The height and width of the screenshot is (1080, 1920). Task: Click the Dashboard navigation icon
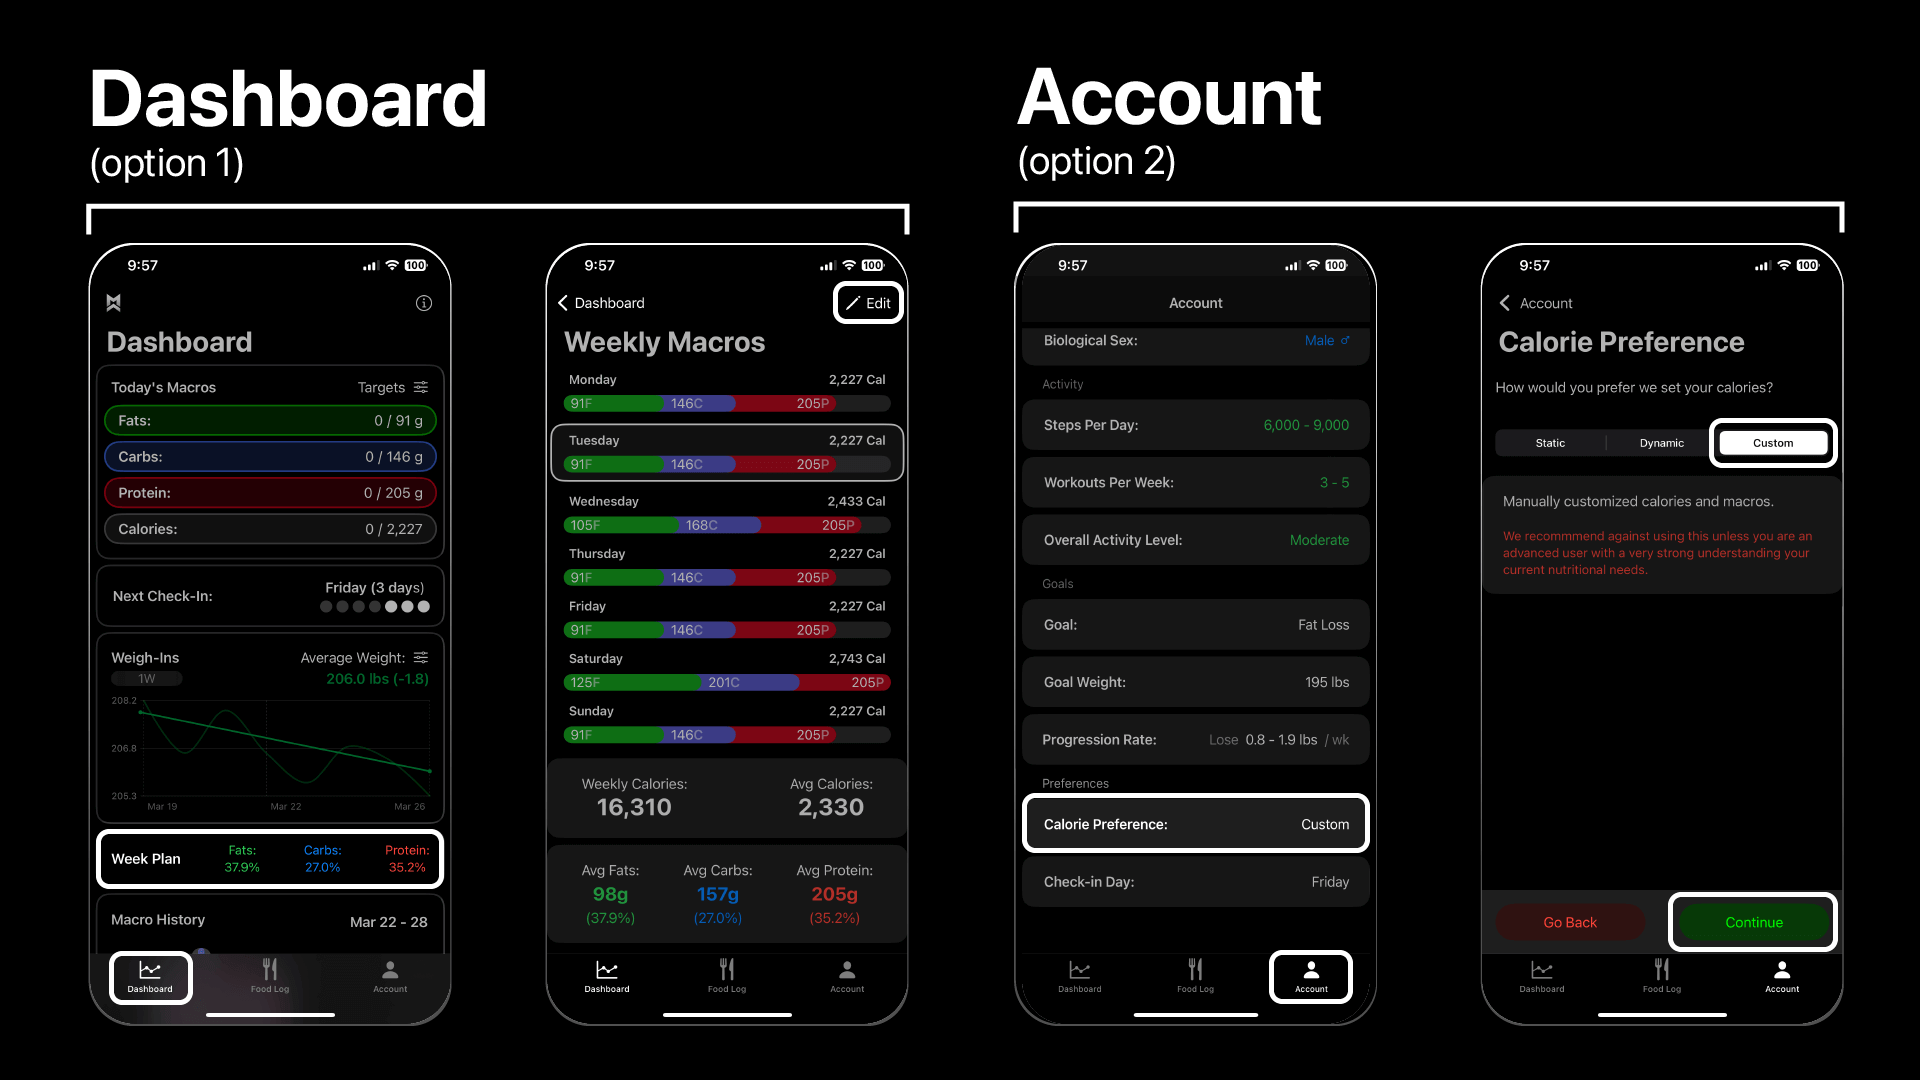[150, 976]
